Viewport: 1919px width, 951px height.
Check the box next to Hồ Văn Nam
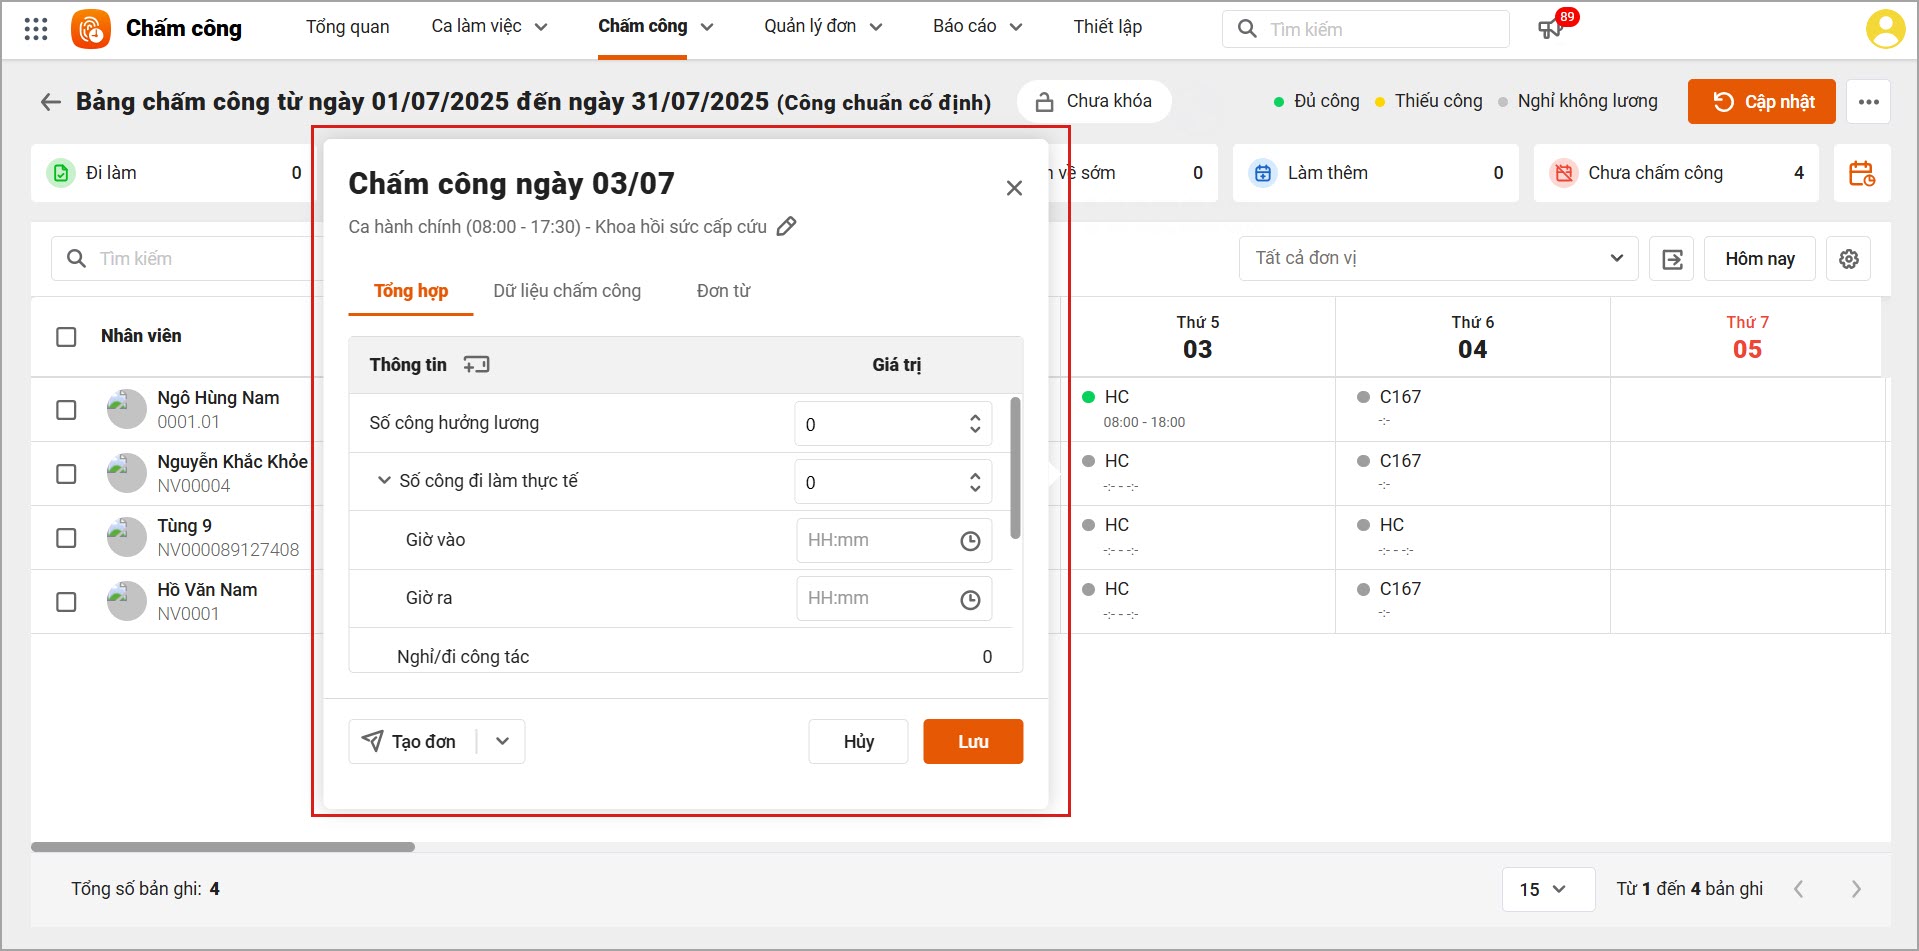tap(66, 602)
